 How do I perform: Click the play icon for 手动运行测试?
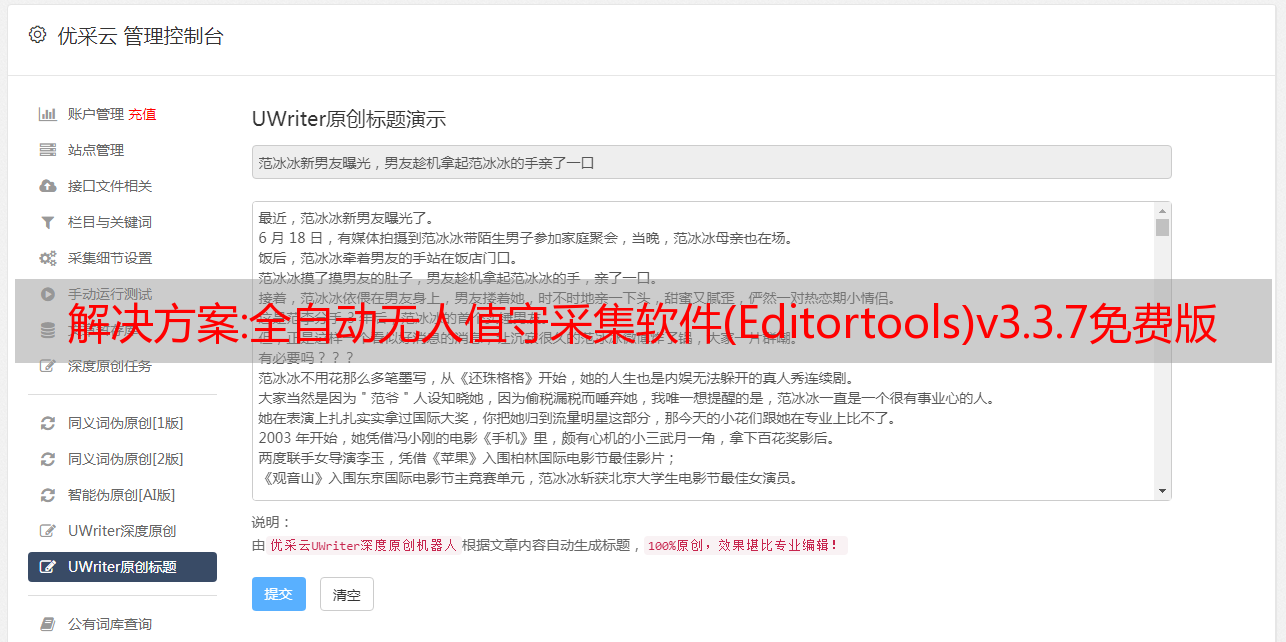47,294
